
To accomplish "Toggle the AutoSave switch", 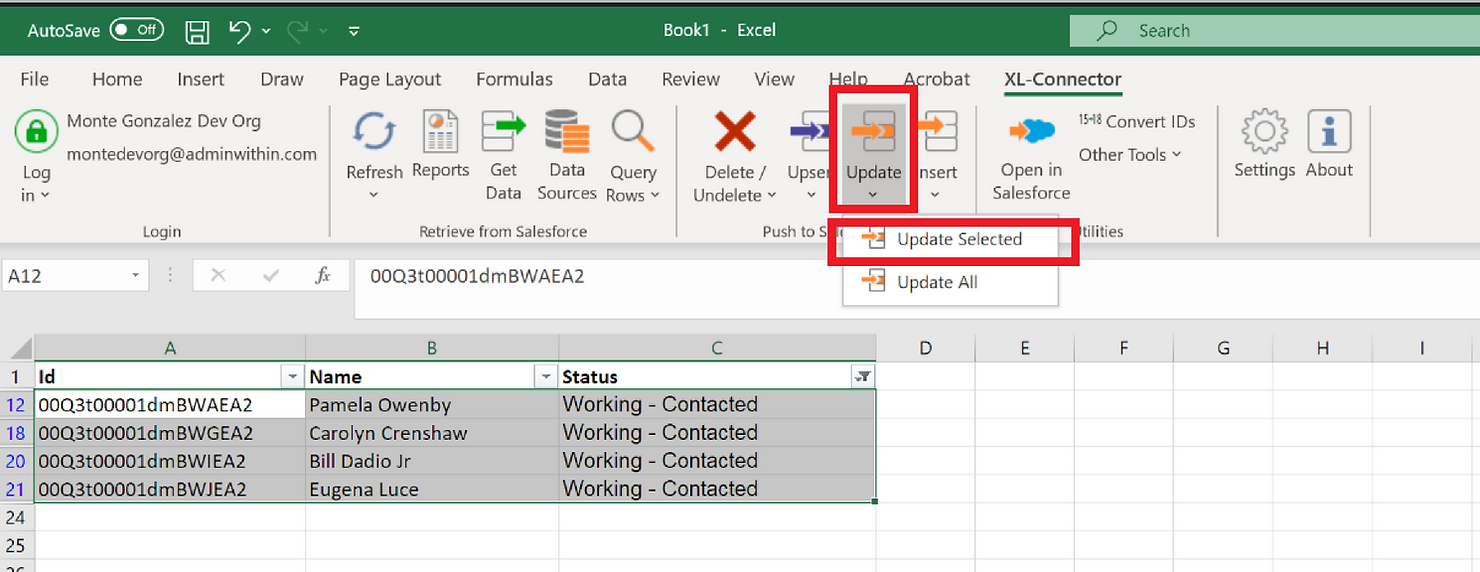I will 136,30.
